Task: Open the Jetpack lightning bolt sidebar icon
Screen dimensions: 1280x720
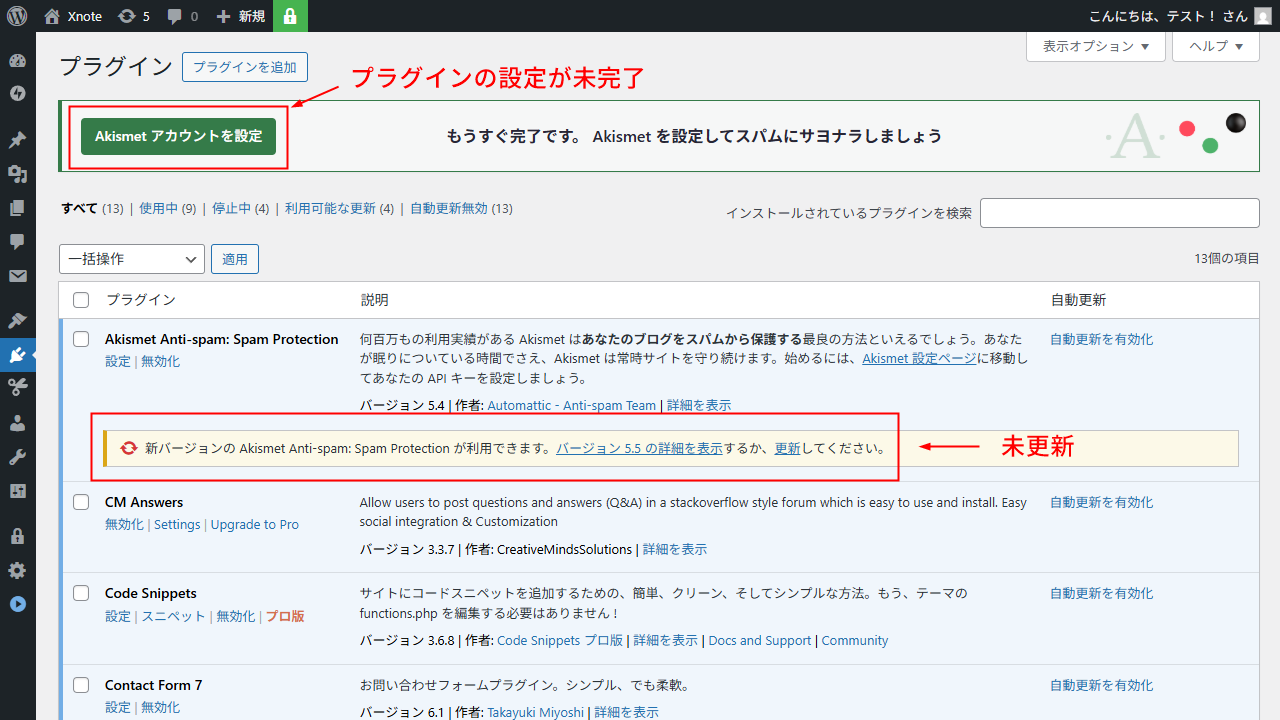Action: pos(17,93)
